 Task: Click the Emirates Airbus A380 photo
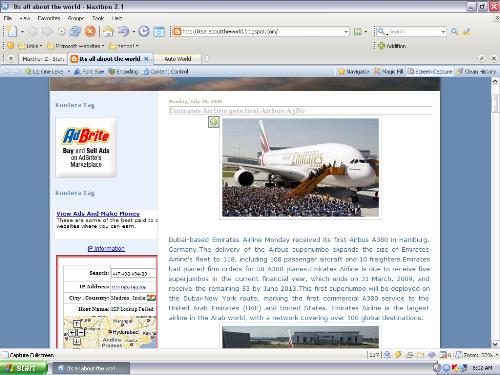click(300, 167)
